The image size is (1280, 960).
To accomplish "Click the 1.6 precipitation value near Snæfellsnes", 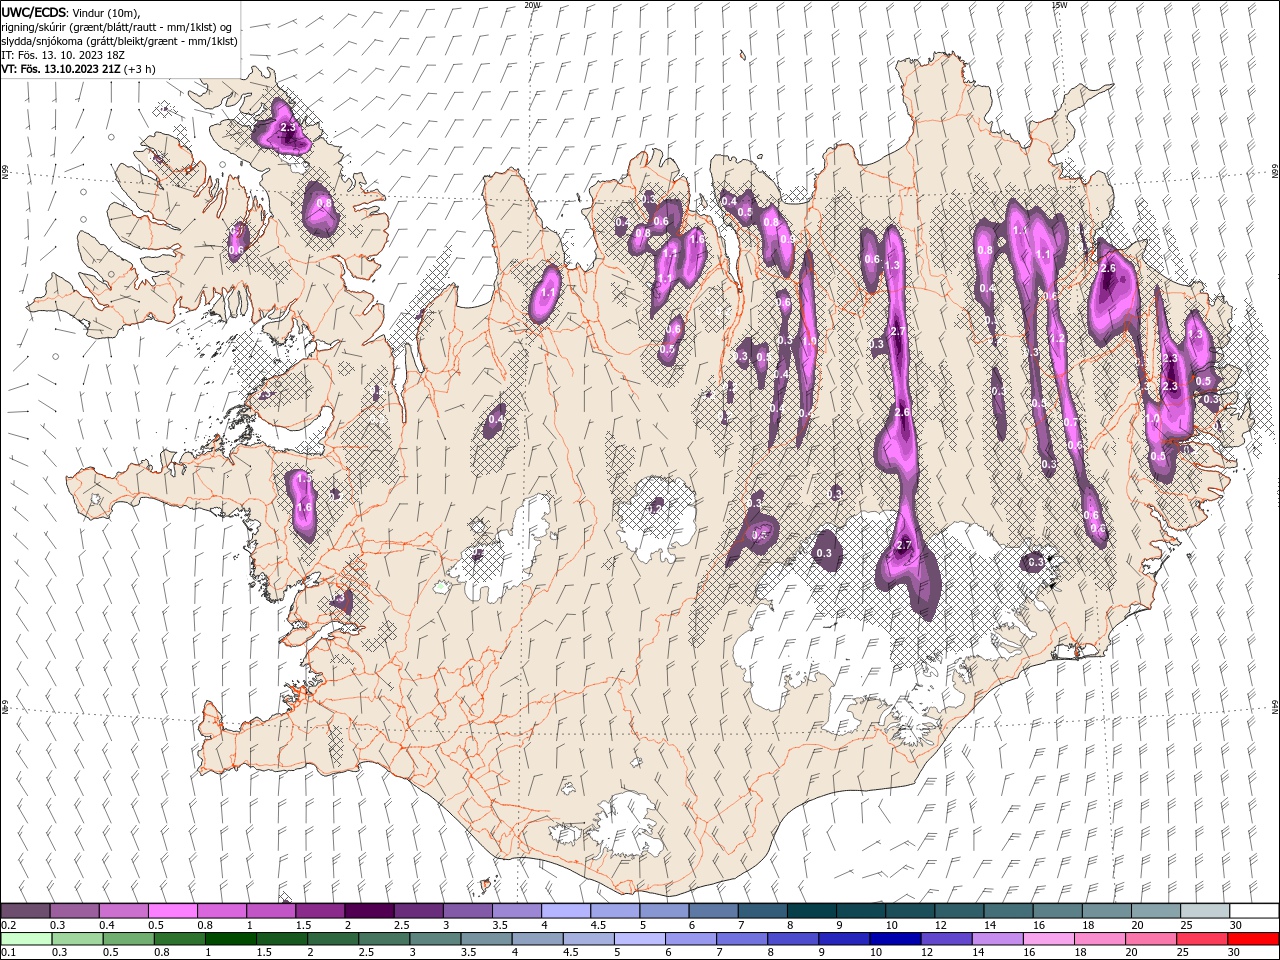I will tap(304, 508).
